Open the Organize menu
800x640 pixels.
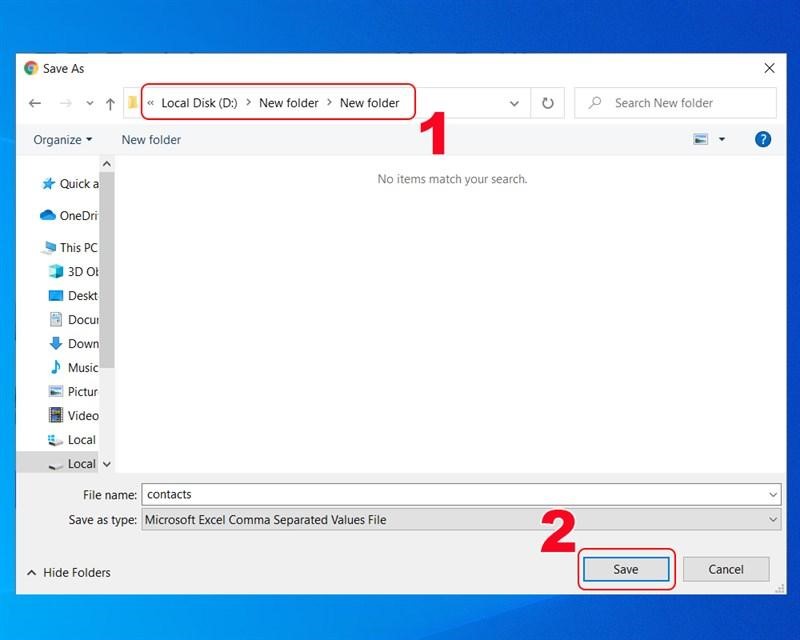click(x=62, y=139)
